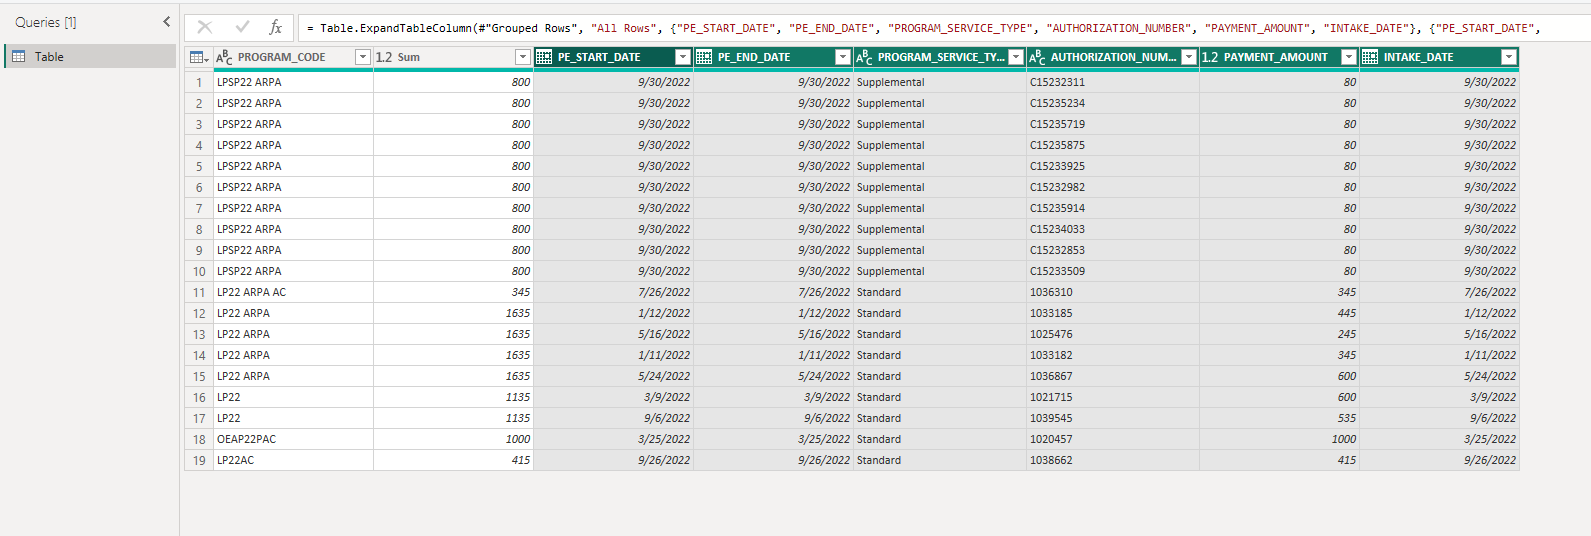Click authorization cell C15232853
Viewport: 1591px width, 536px height.
(1113, 250)
